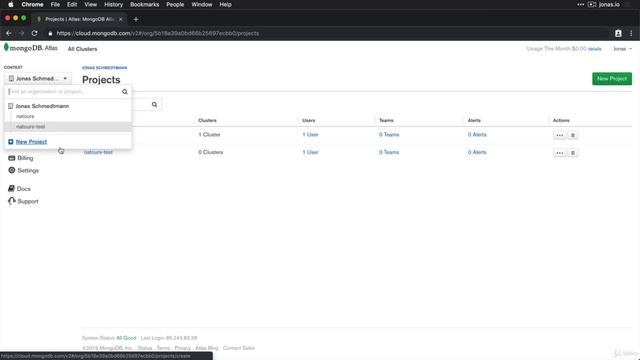640x360 pixels.
Task: Expand the Jonas user menu
Action: click(x=622, y=49)
